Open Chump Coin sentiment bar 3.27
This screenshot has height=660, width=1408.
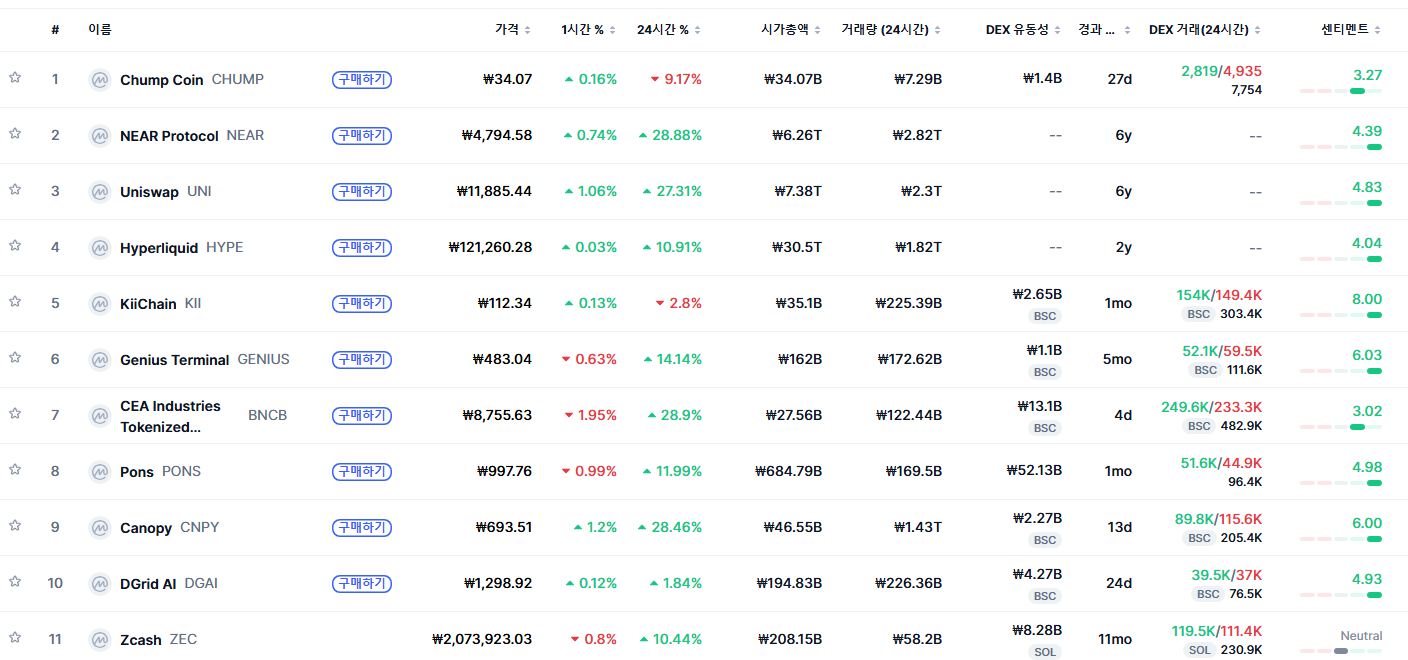tap(1341, 91)
